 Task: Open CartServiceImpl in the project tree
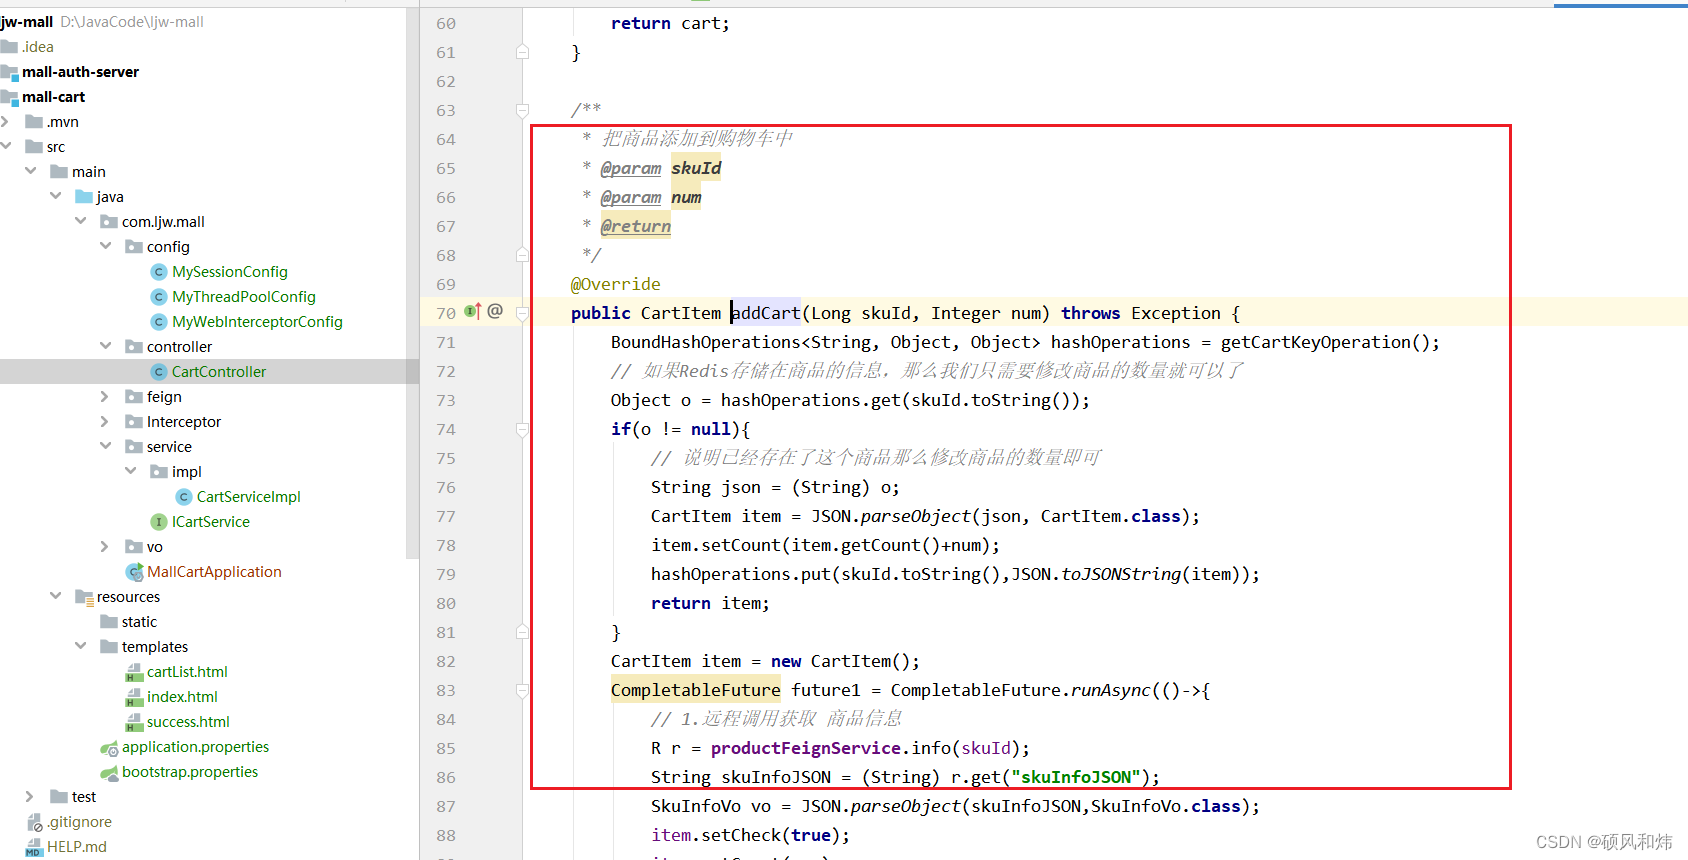(x=248, y=497)
